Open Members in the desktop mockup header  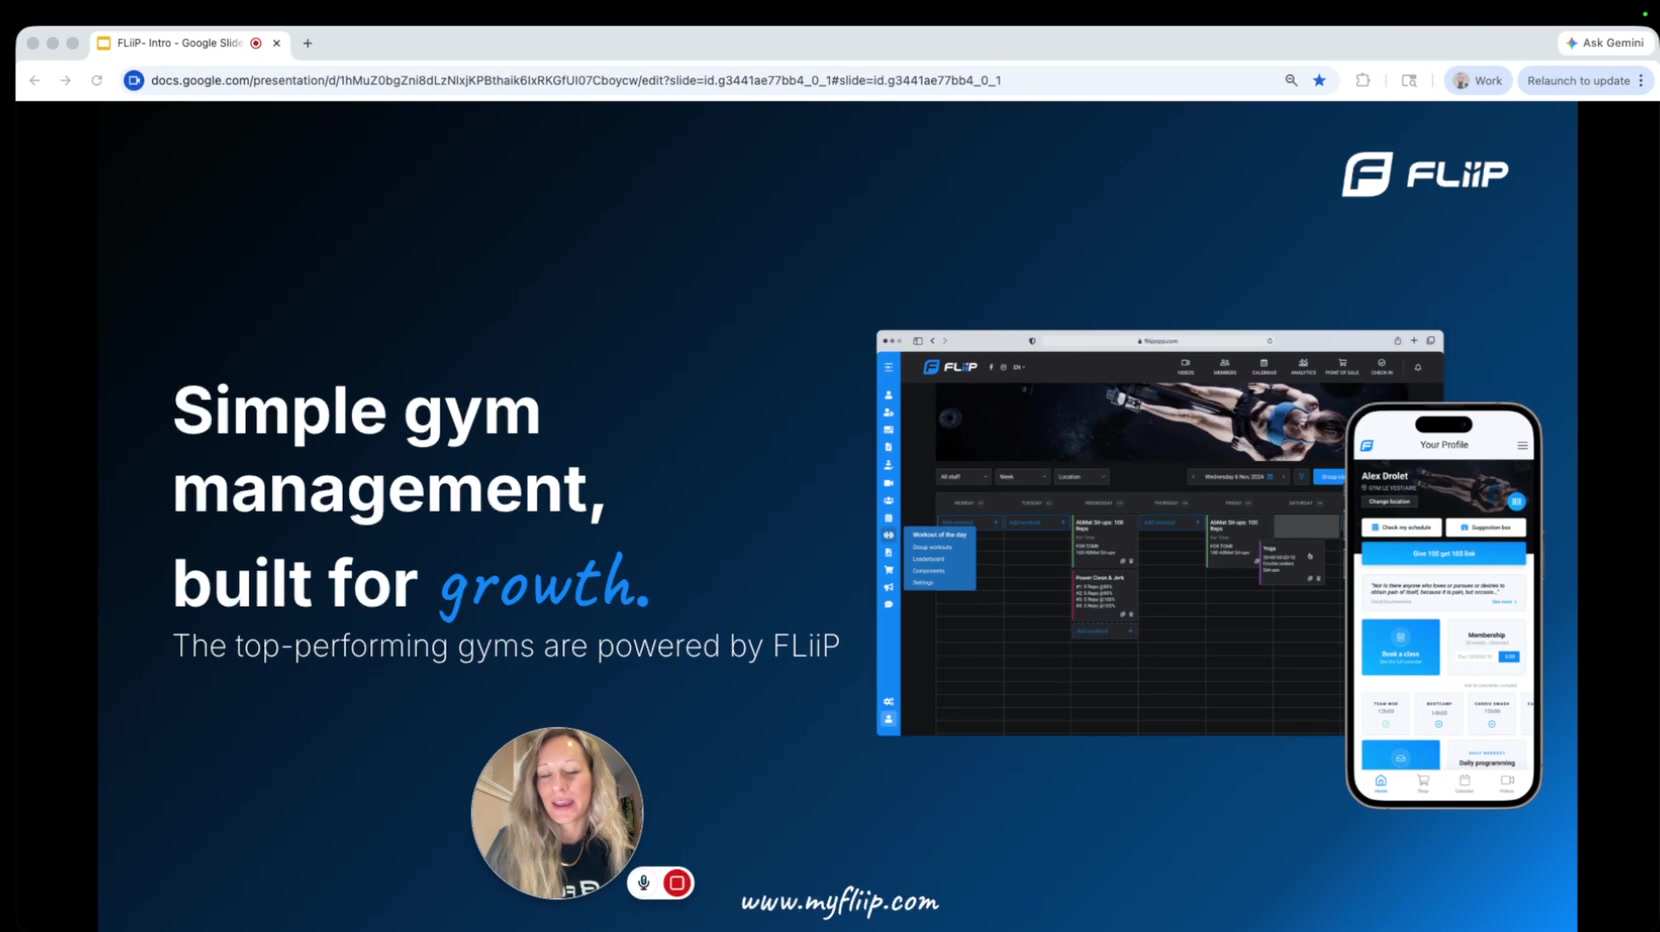click(x=1224, y=367)
